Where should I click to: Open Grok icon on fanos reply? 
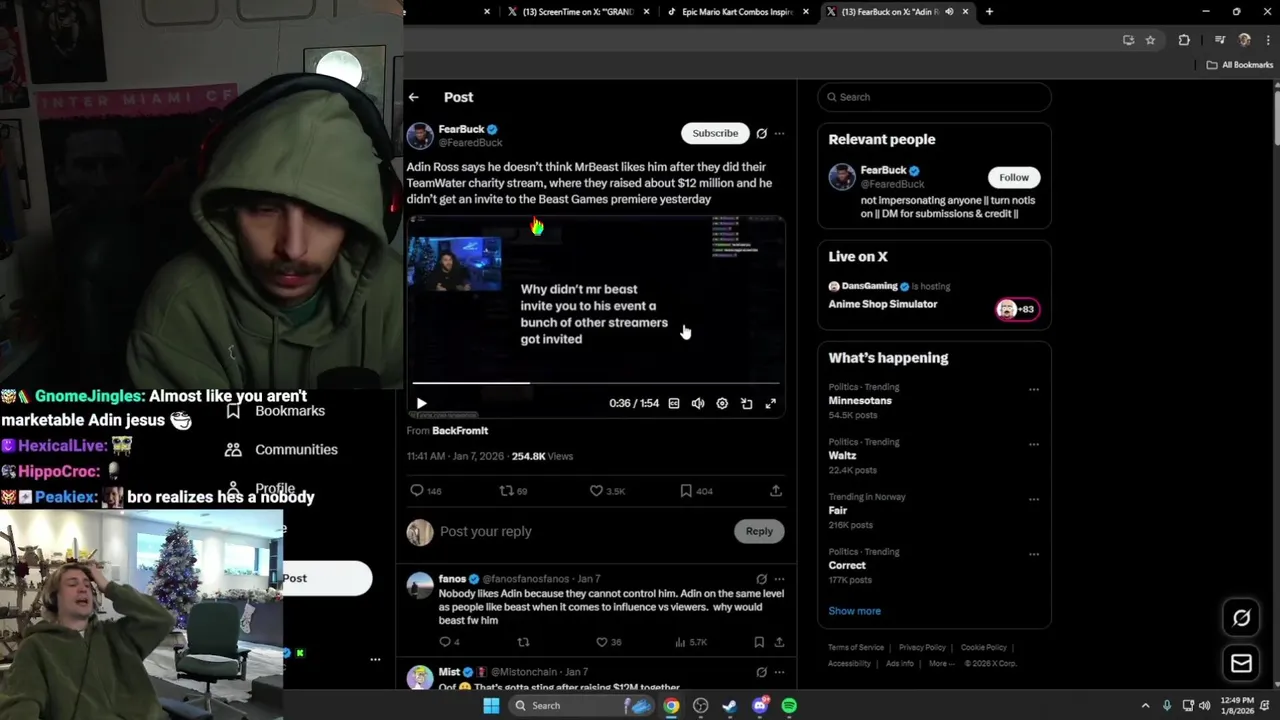(x=762, y=579)
